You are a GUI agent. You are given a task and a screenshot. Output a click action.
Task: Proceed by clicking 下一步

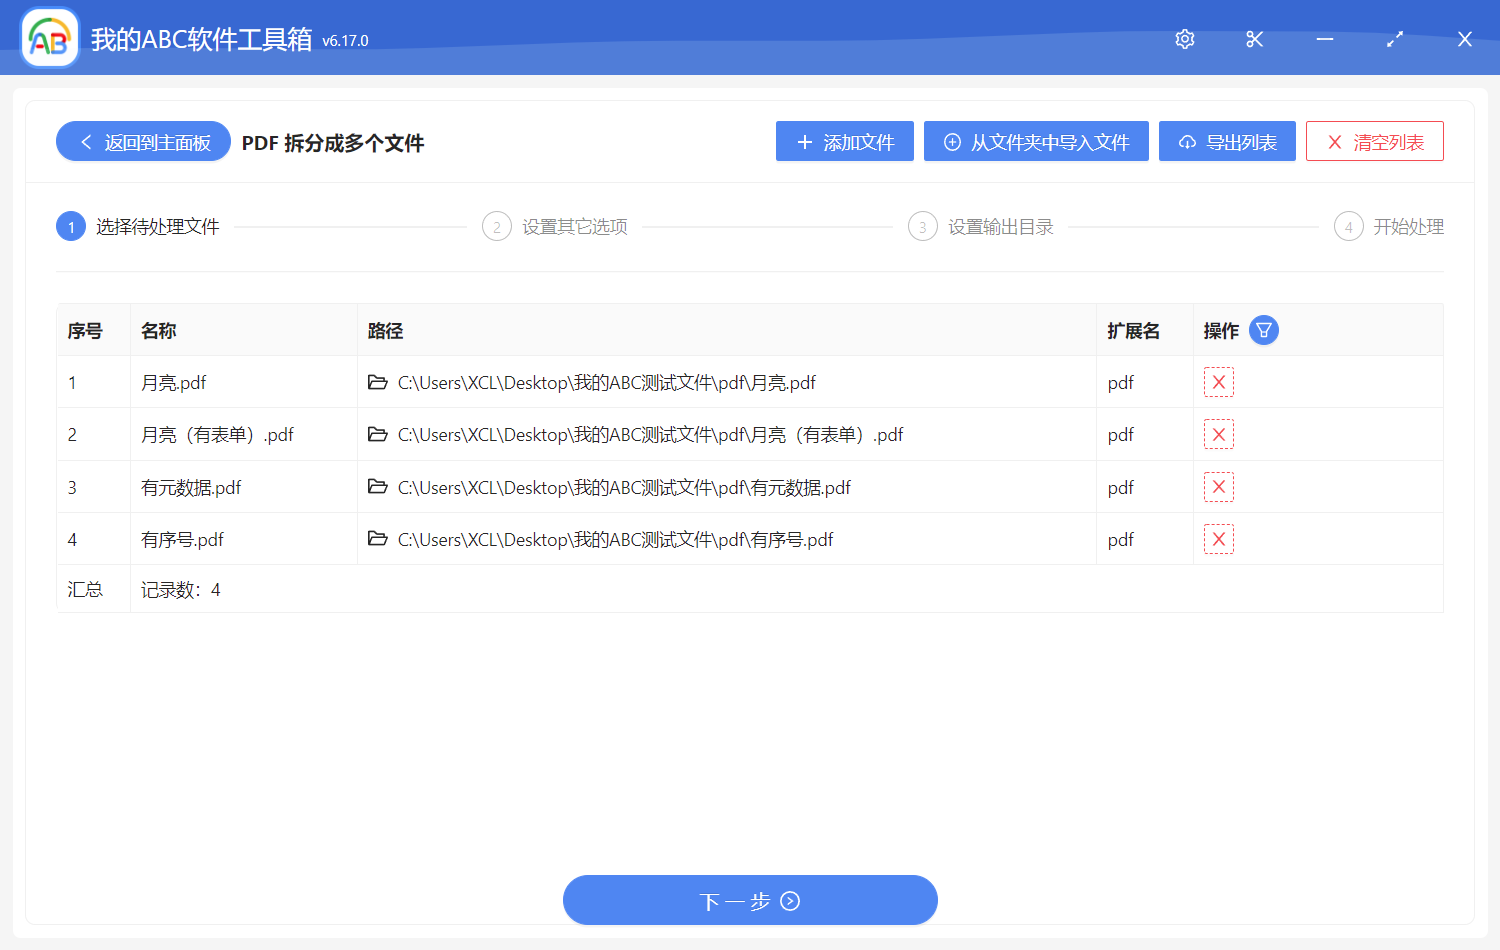tap(750, 900)
